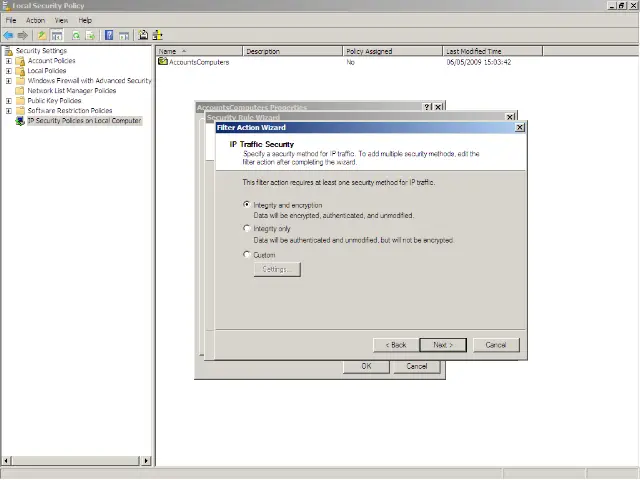Cancel the Filter Action Wizard
The image size is (640, 480).
tap(496, 345)
